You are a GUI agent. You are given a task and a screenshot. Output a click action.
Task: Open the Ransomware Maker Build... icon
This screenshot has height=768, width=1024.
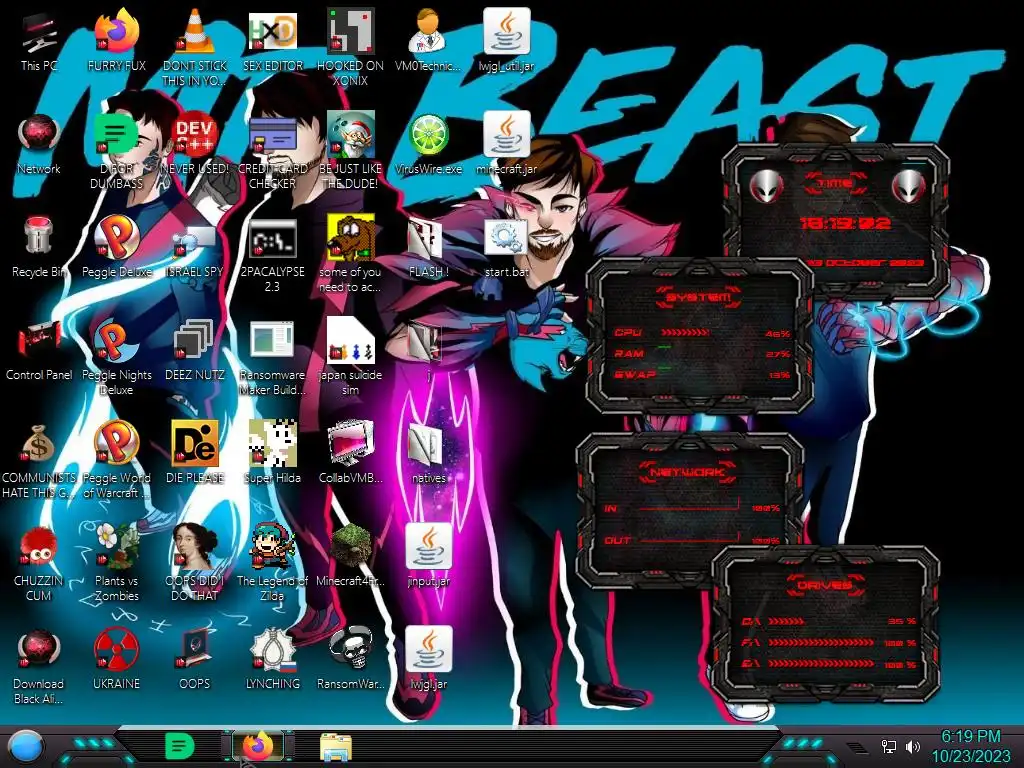click(x=272, y=341)
